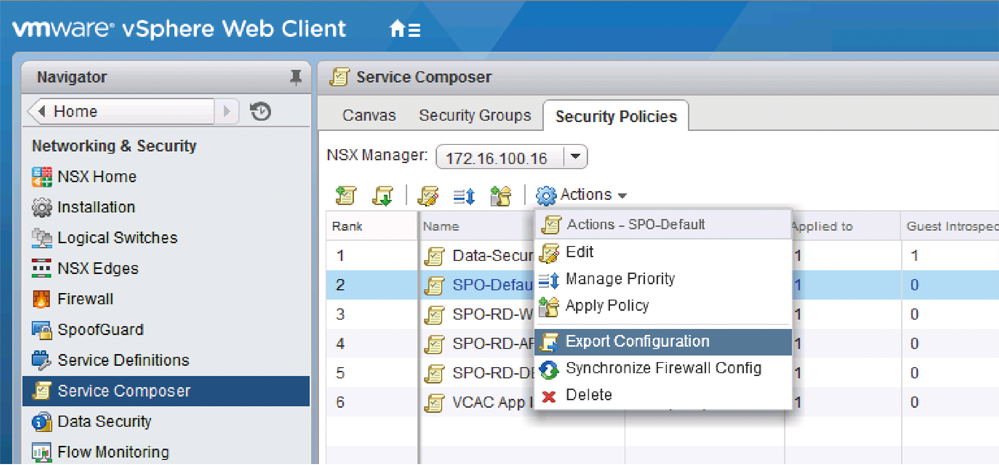Viewport: 999px width, 465px height.
Task: Open Logical Switches
Action: [104, 238]
